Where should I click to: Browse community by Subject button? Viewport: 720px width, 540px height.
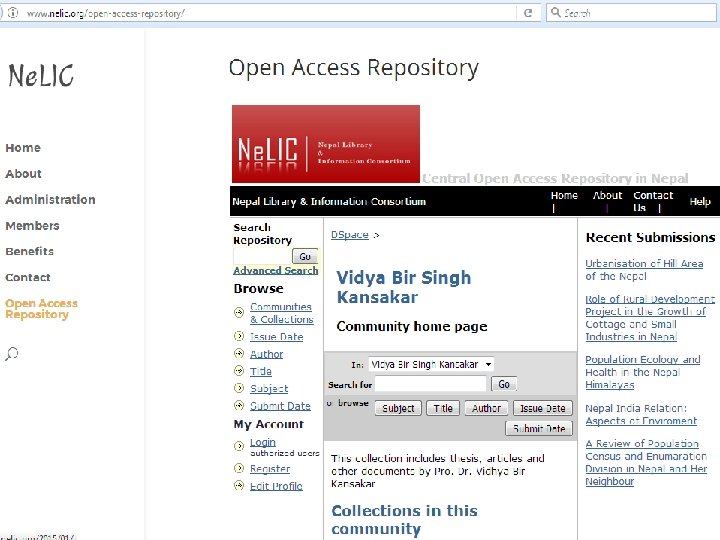[x=398, y=408]
